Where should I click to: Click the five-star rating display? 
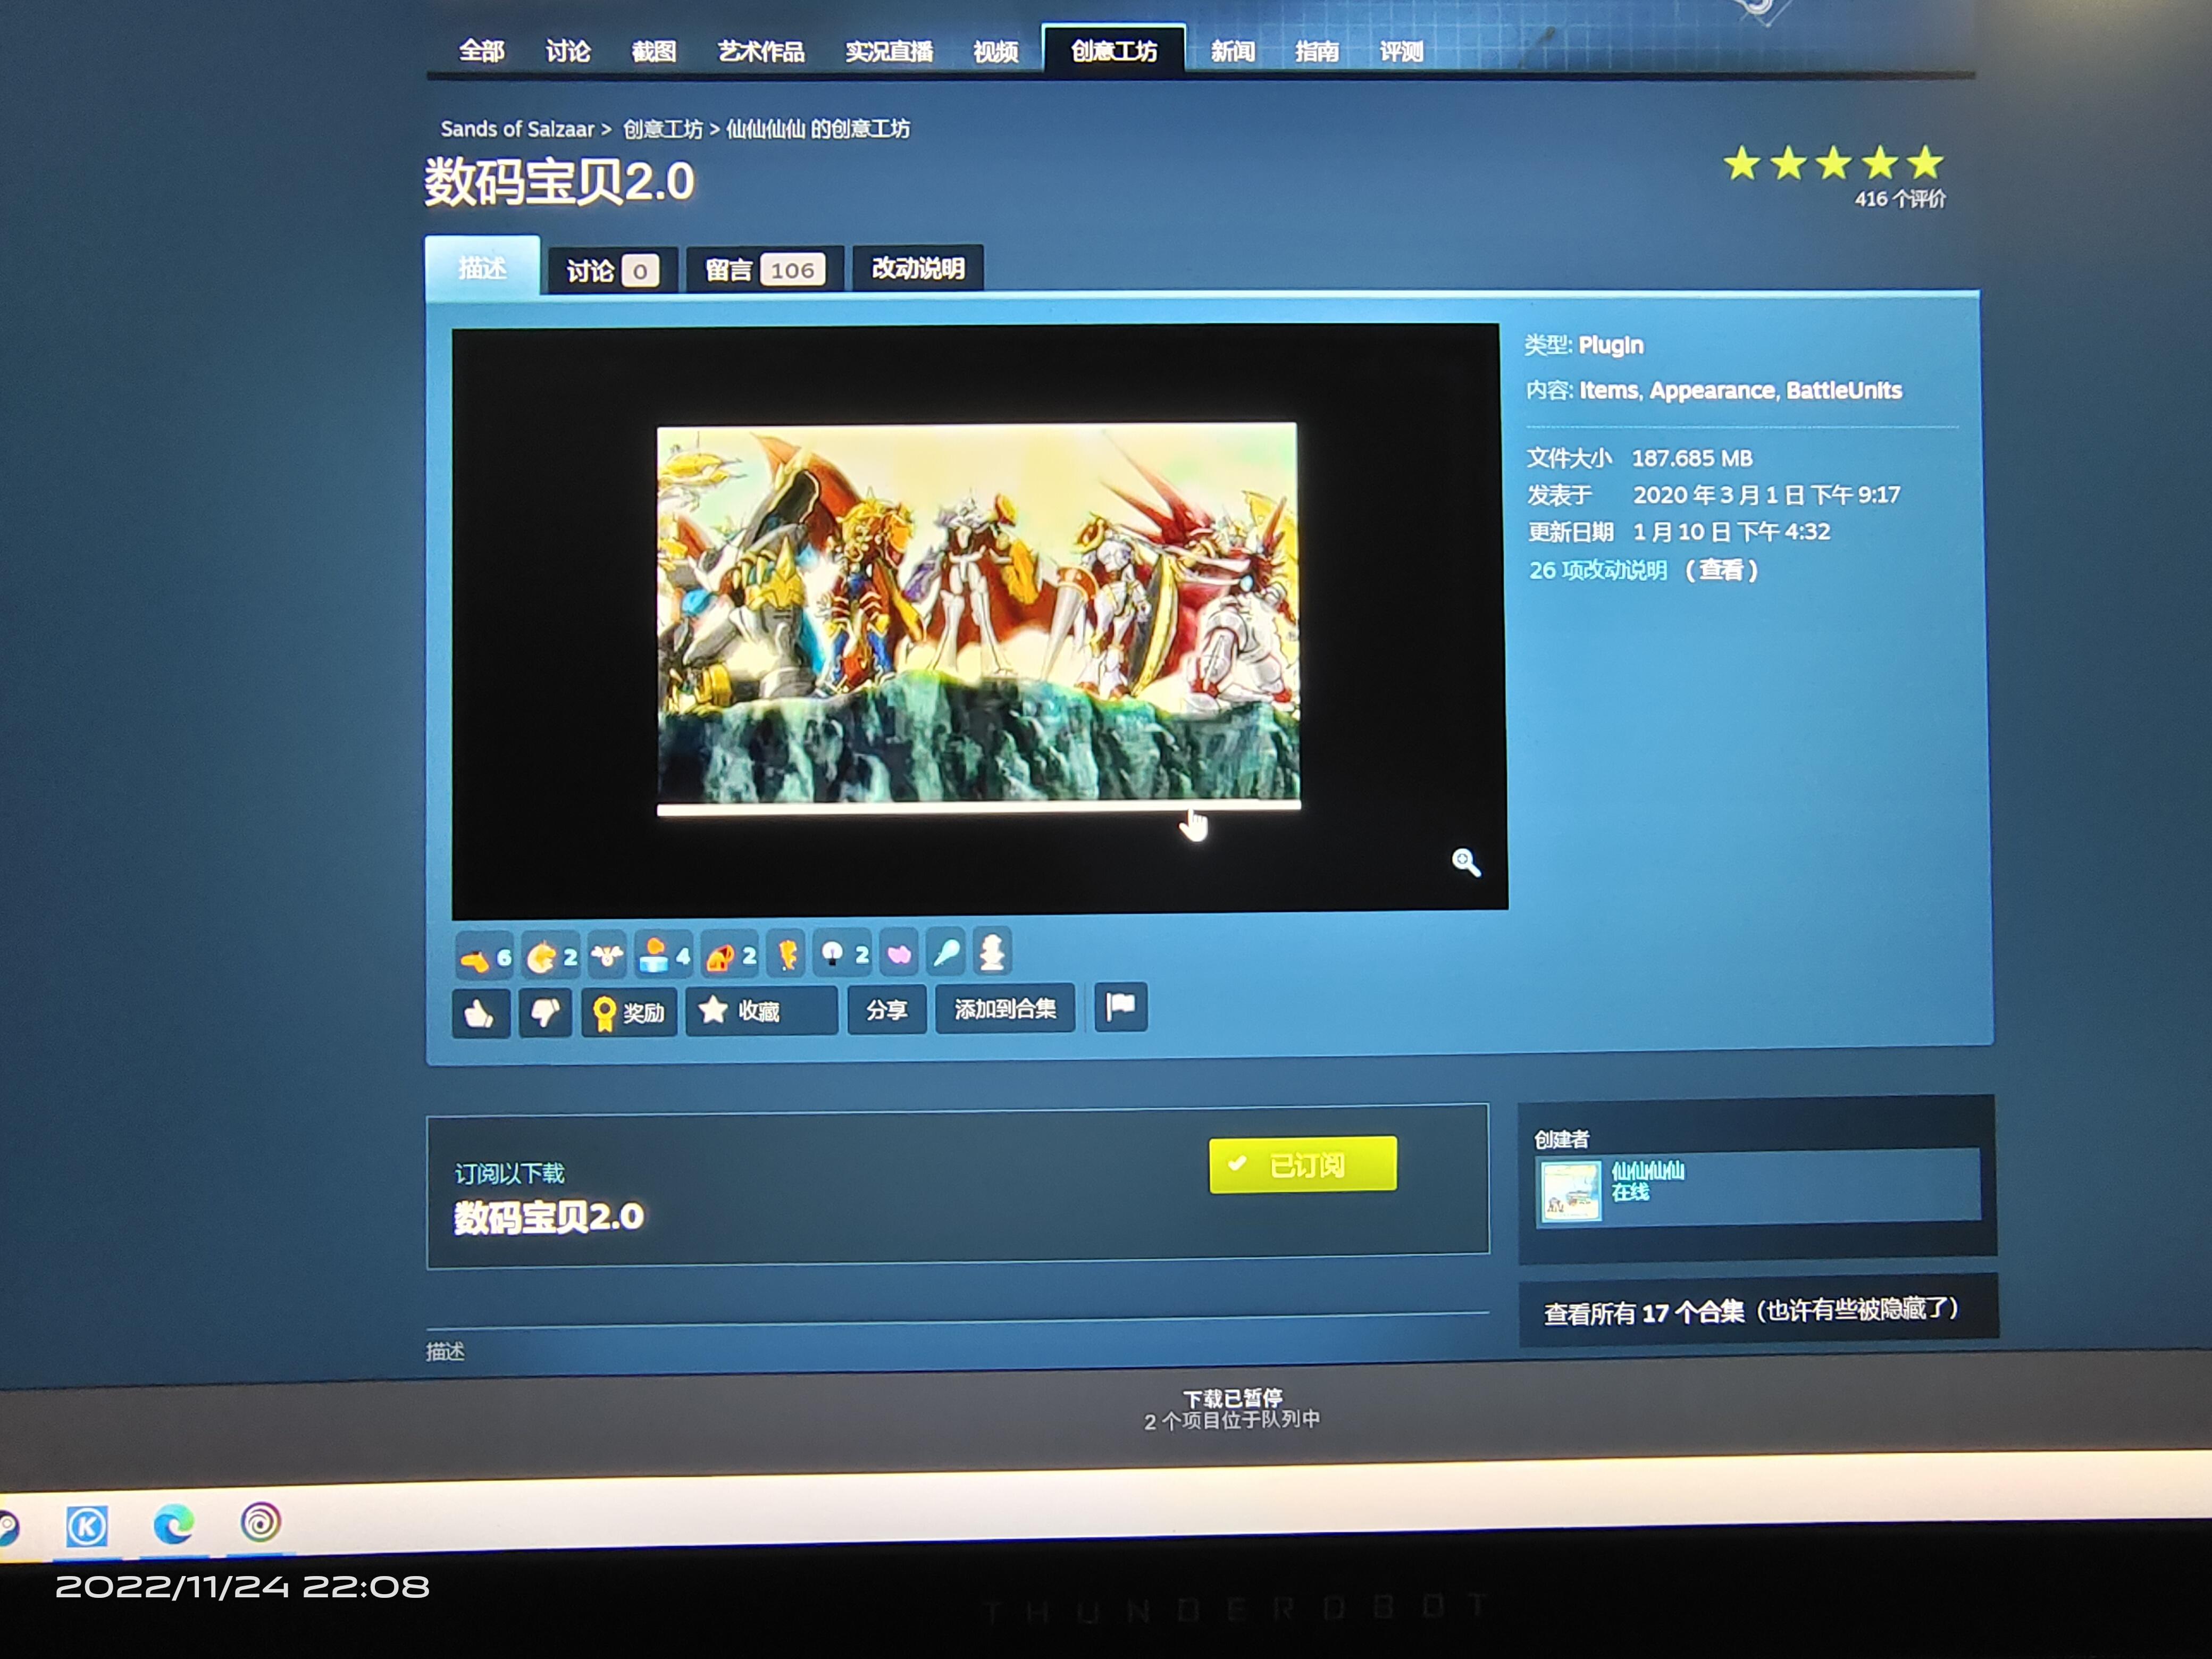coord(1834,163)
